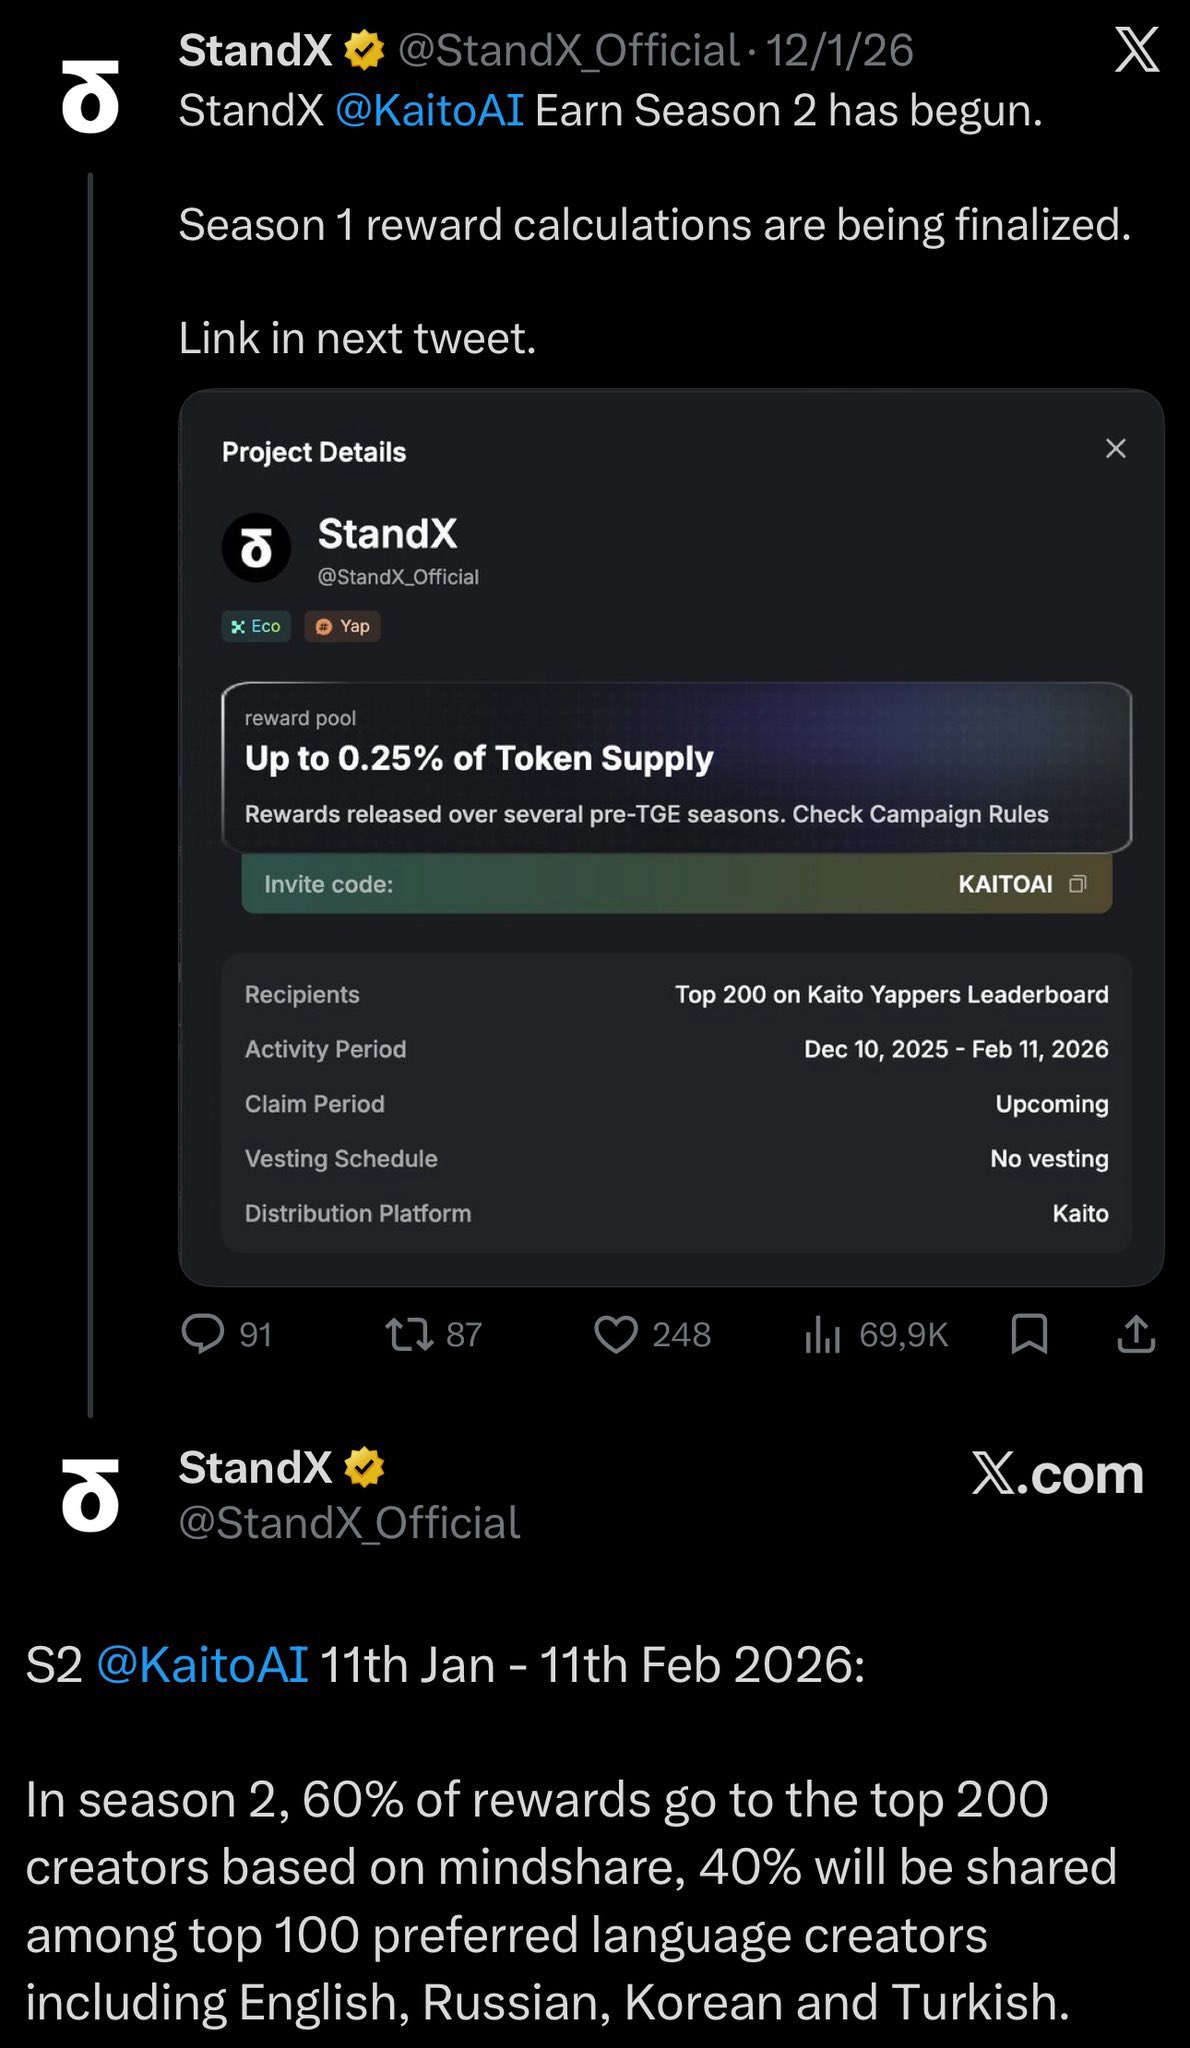This screenshot has height=2048, width=1190.
Task: Open StandX avatar at top tweet
Action: click(x=90, y=97)
